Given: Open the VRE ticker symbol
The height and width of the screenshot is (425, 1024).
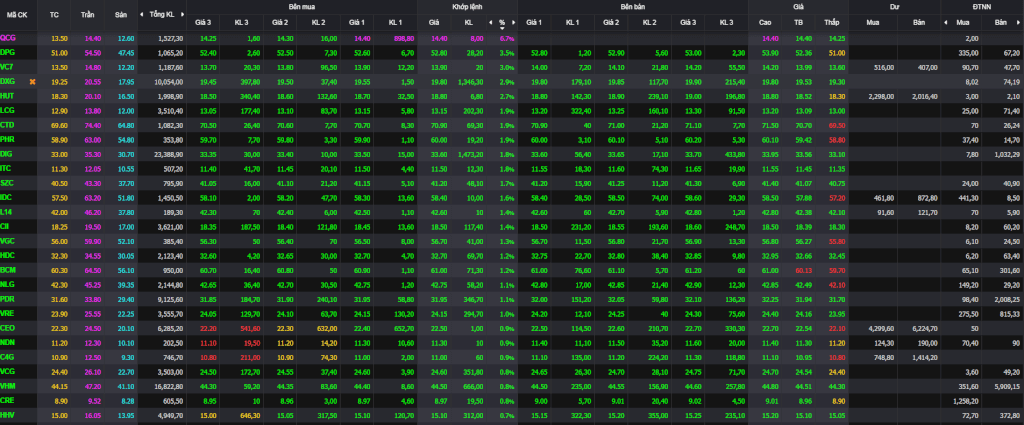Looking at the screenshot, I should [x=8, y=313].
